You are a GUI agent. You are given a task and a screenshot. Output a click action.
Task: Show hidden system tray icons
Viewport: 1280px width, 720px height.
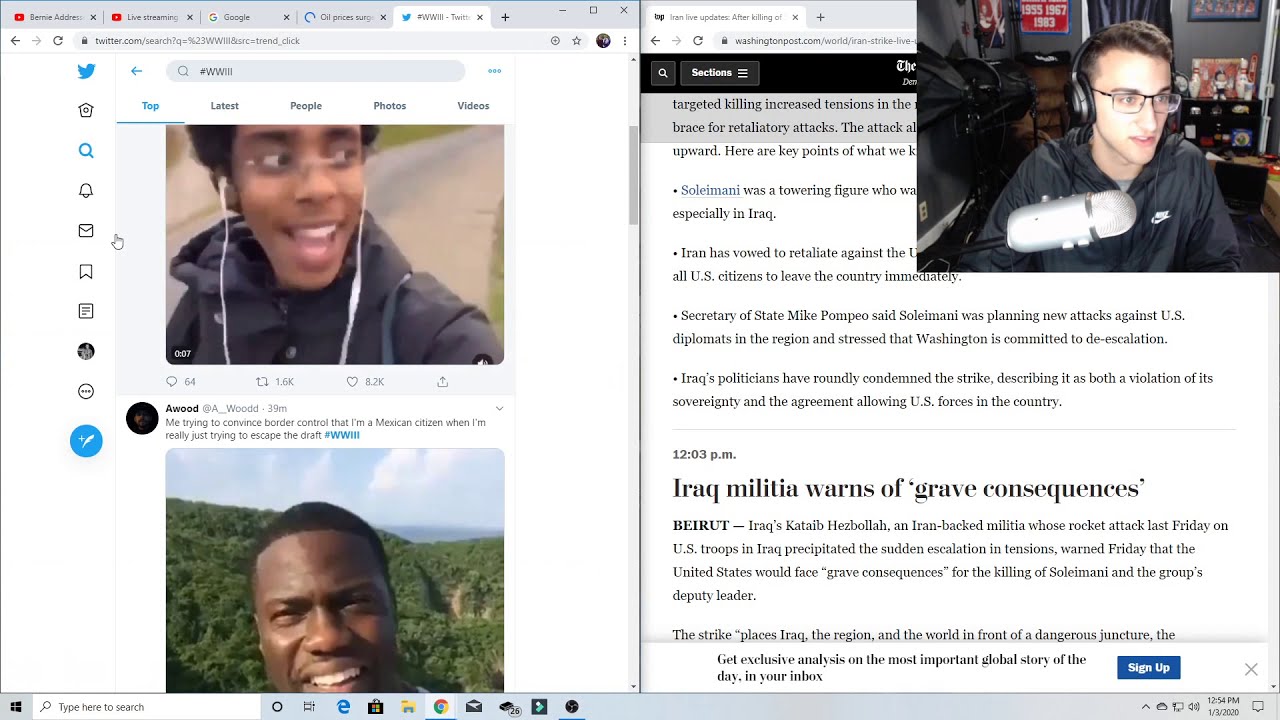(x=1146, y=707)
